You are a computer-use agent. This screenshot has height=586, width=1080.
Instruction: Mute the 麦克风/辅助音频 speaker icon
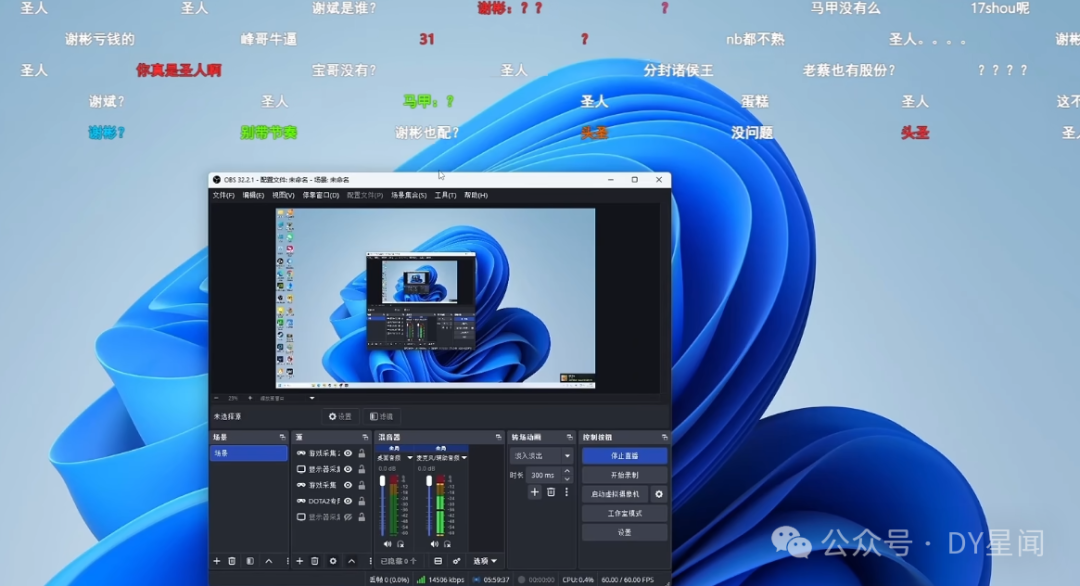434,544
